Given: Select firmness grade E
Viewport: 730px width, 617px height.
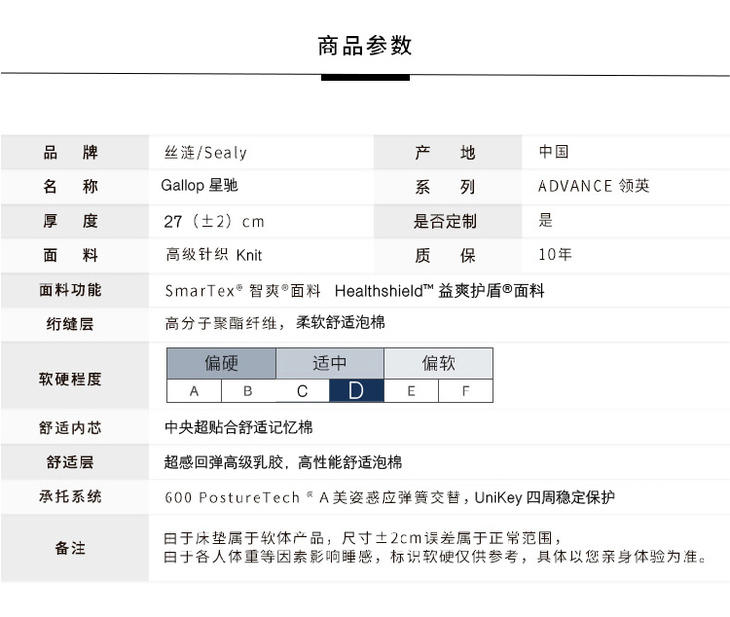Looking at the screenshot, I should tap(411, 391).
